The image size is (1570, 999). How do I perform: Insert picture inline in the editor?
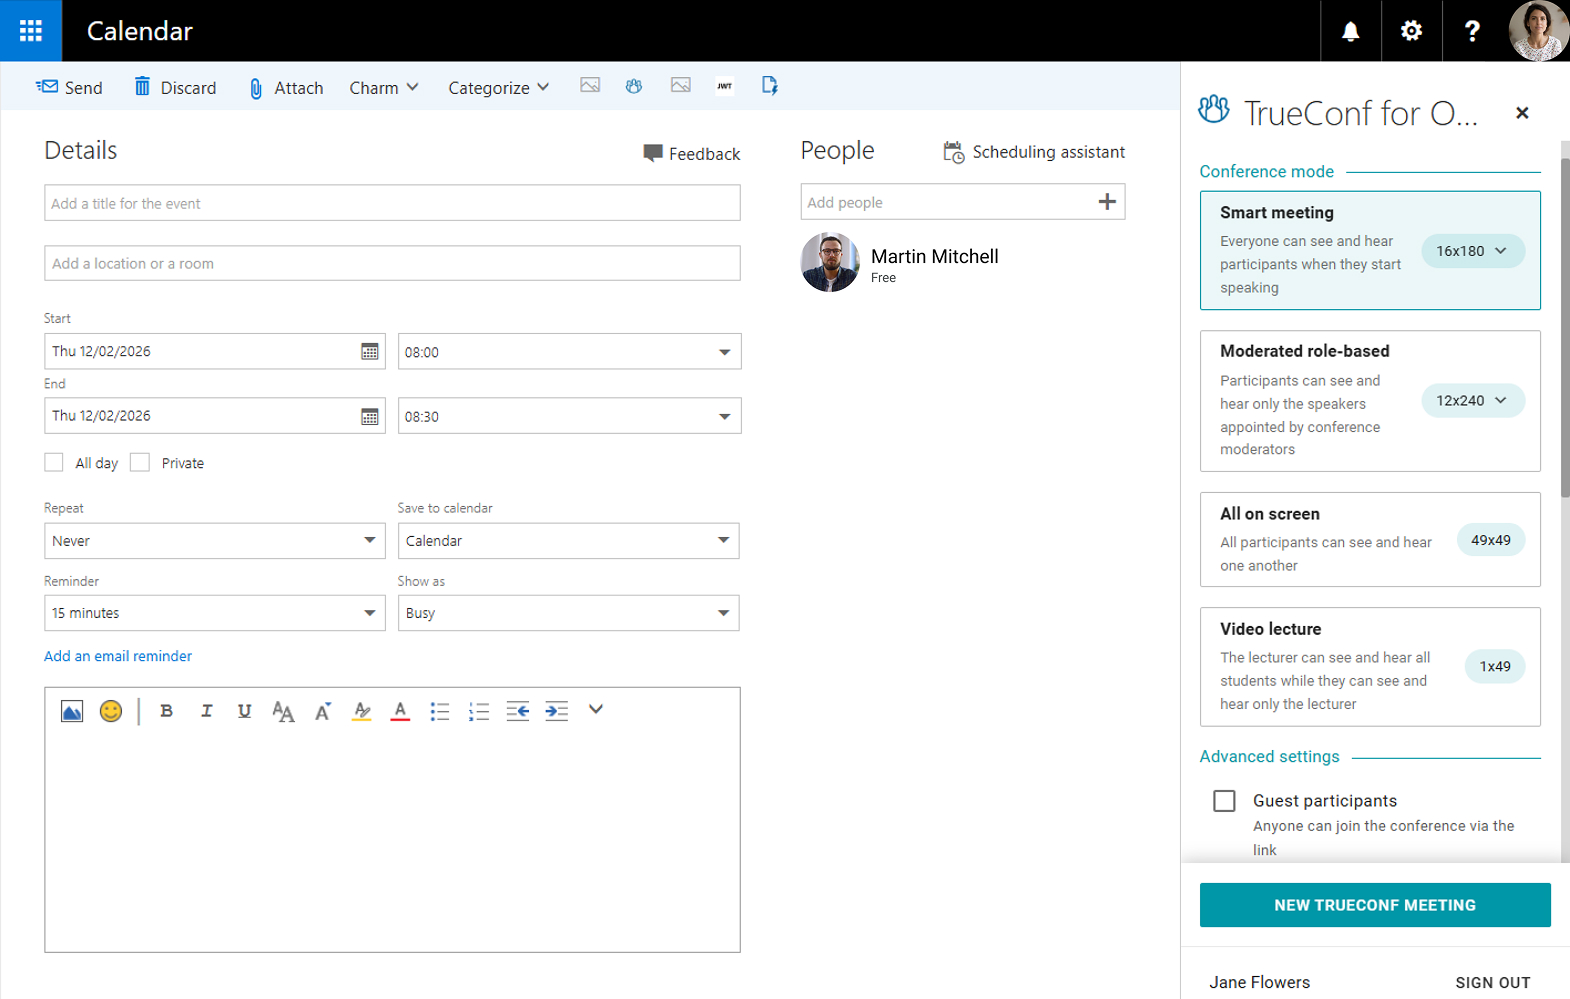[72, 711]
